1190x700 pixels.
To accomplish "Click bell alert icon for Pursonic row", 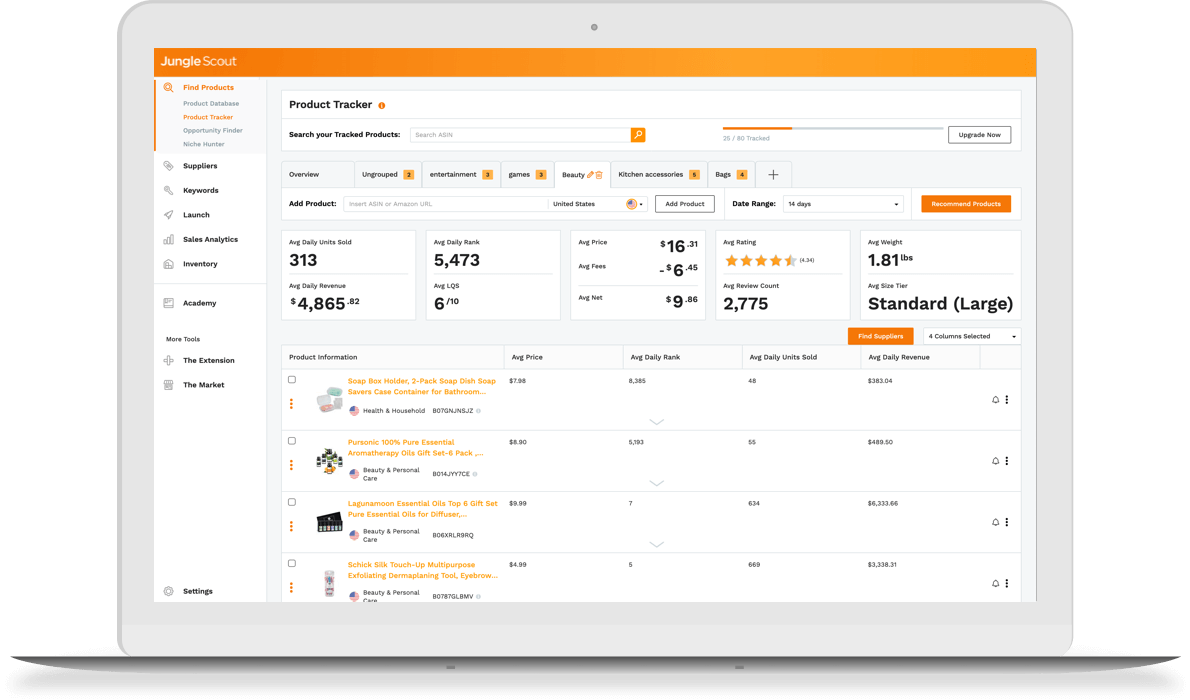I will [996, 461].
